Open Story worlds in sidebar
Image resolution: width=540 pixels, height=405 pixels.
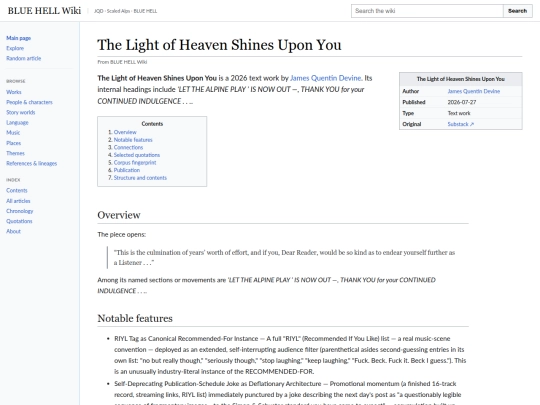(21, 112)
